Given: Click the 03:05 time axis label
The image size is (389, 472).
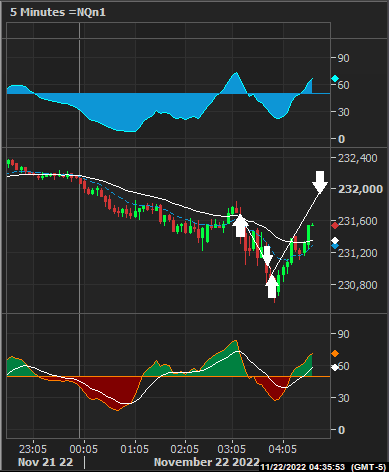Looking at the screenshot, I should tap(232, 449).
